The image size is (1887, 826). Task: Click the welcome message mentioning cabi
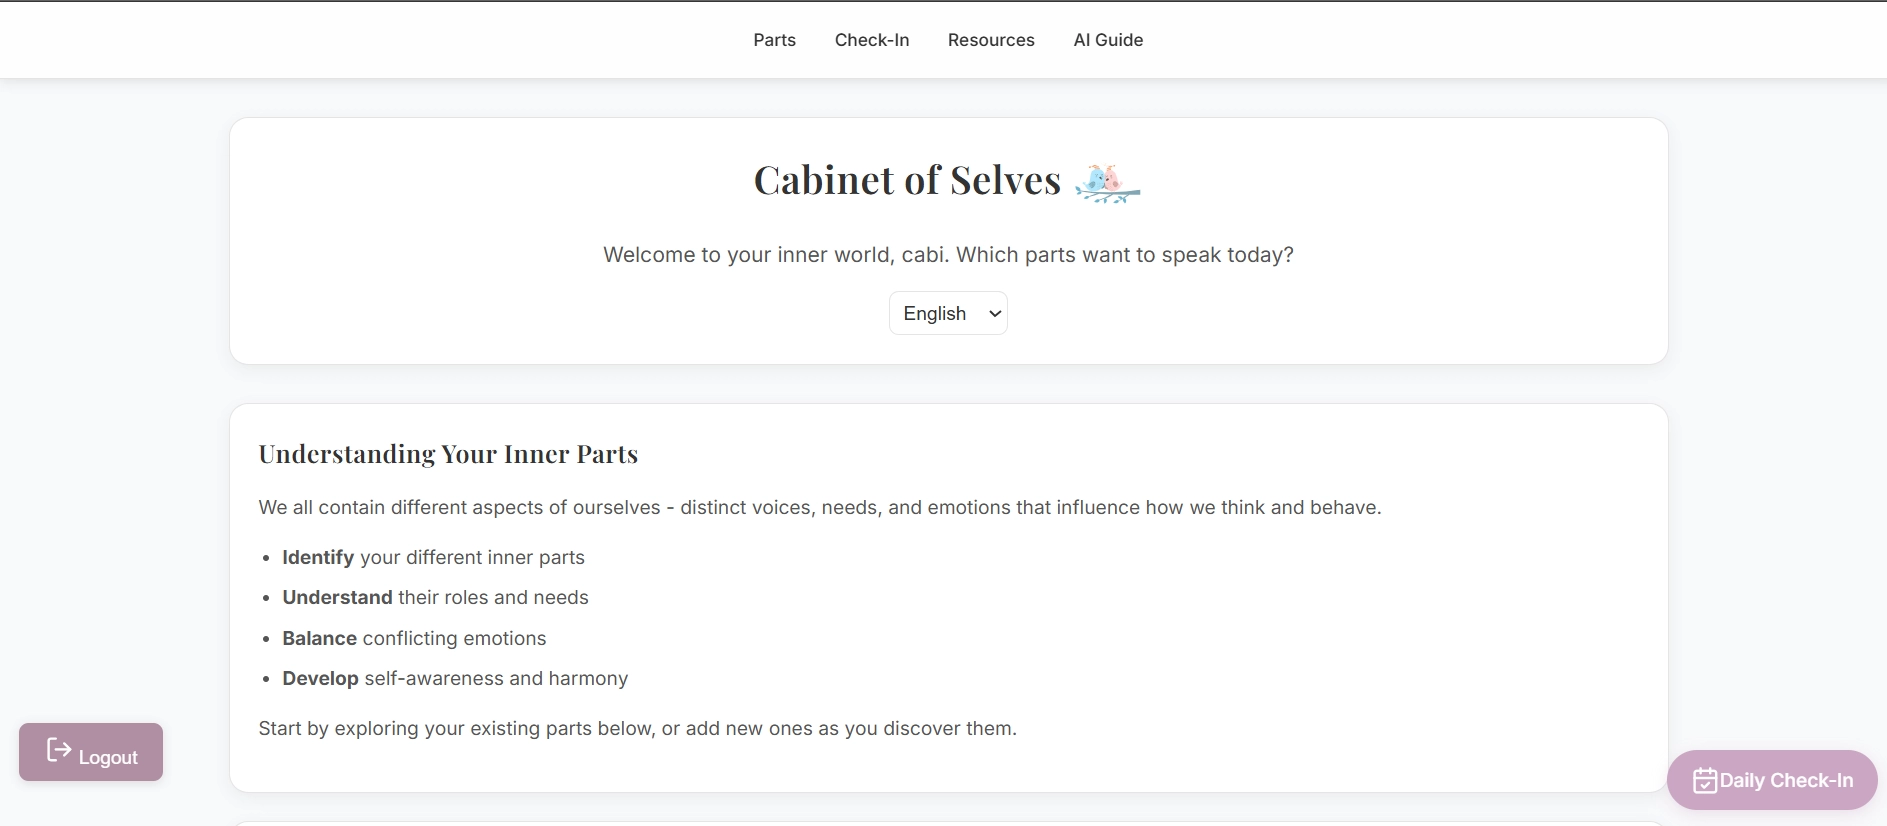(947, 255)
